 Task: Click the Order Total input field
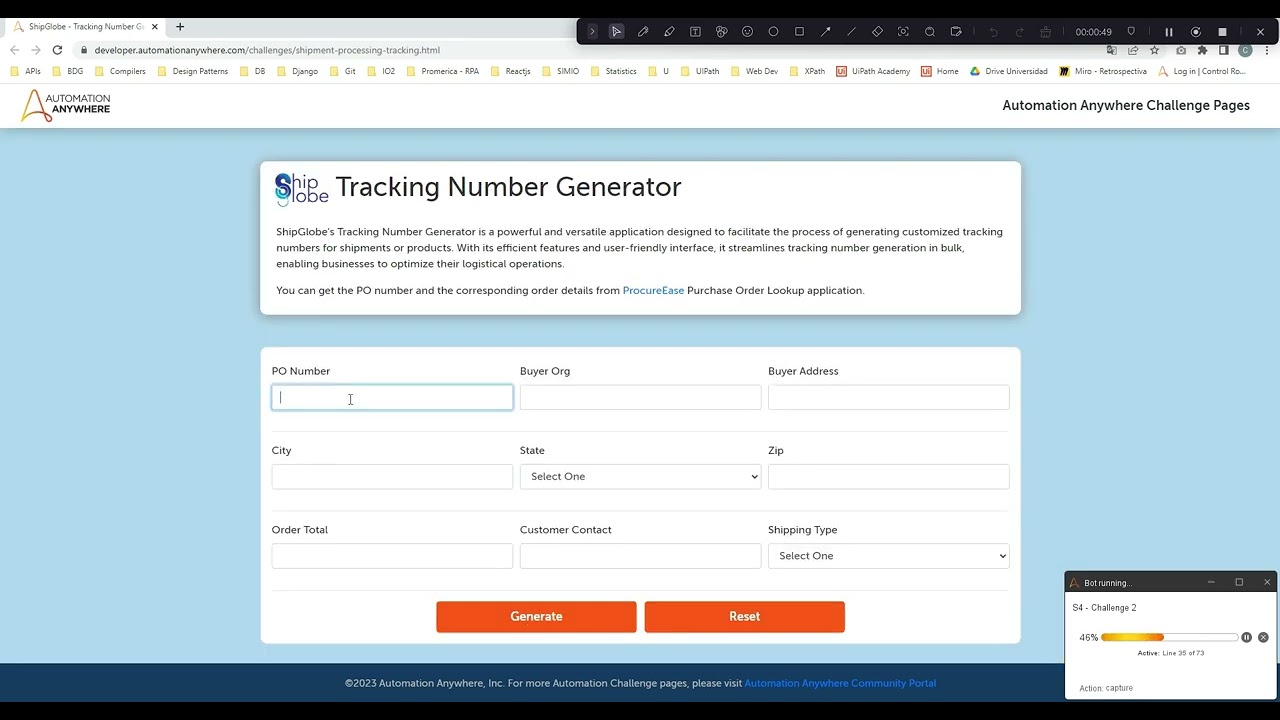pos(392,556)
